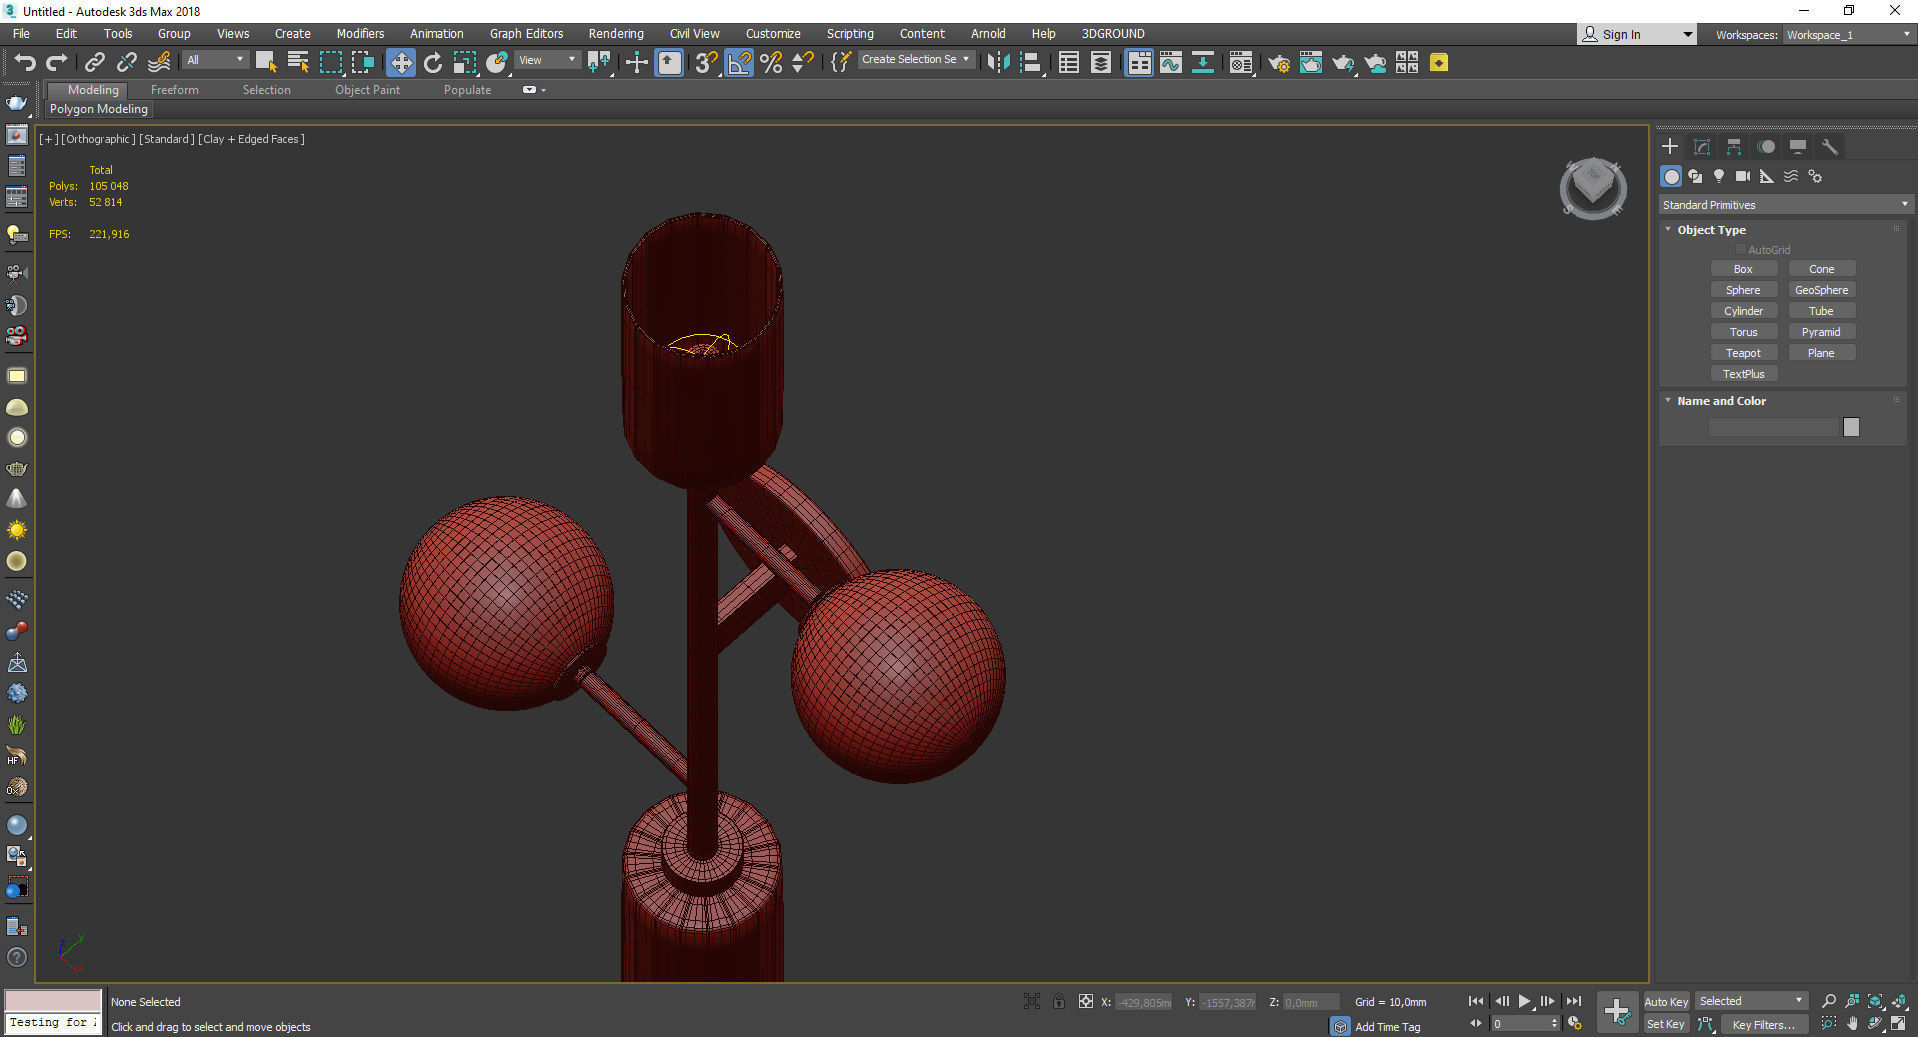This screenshot has width=1918, height=1037.
Task: Open the Key Filters dialog
Action: pos(1763,1024)
